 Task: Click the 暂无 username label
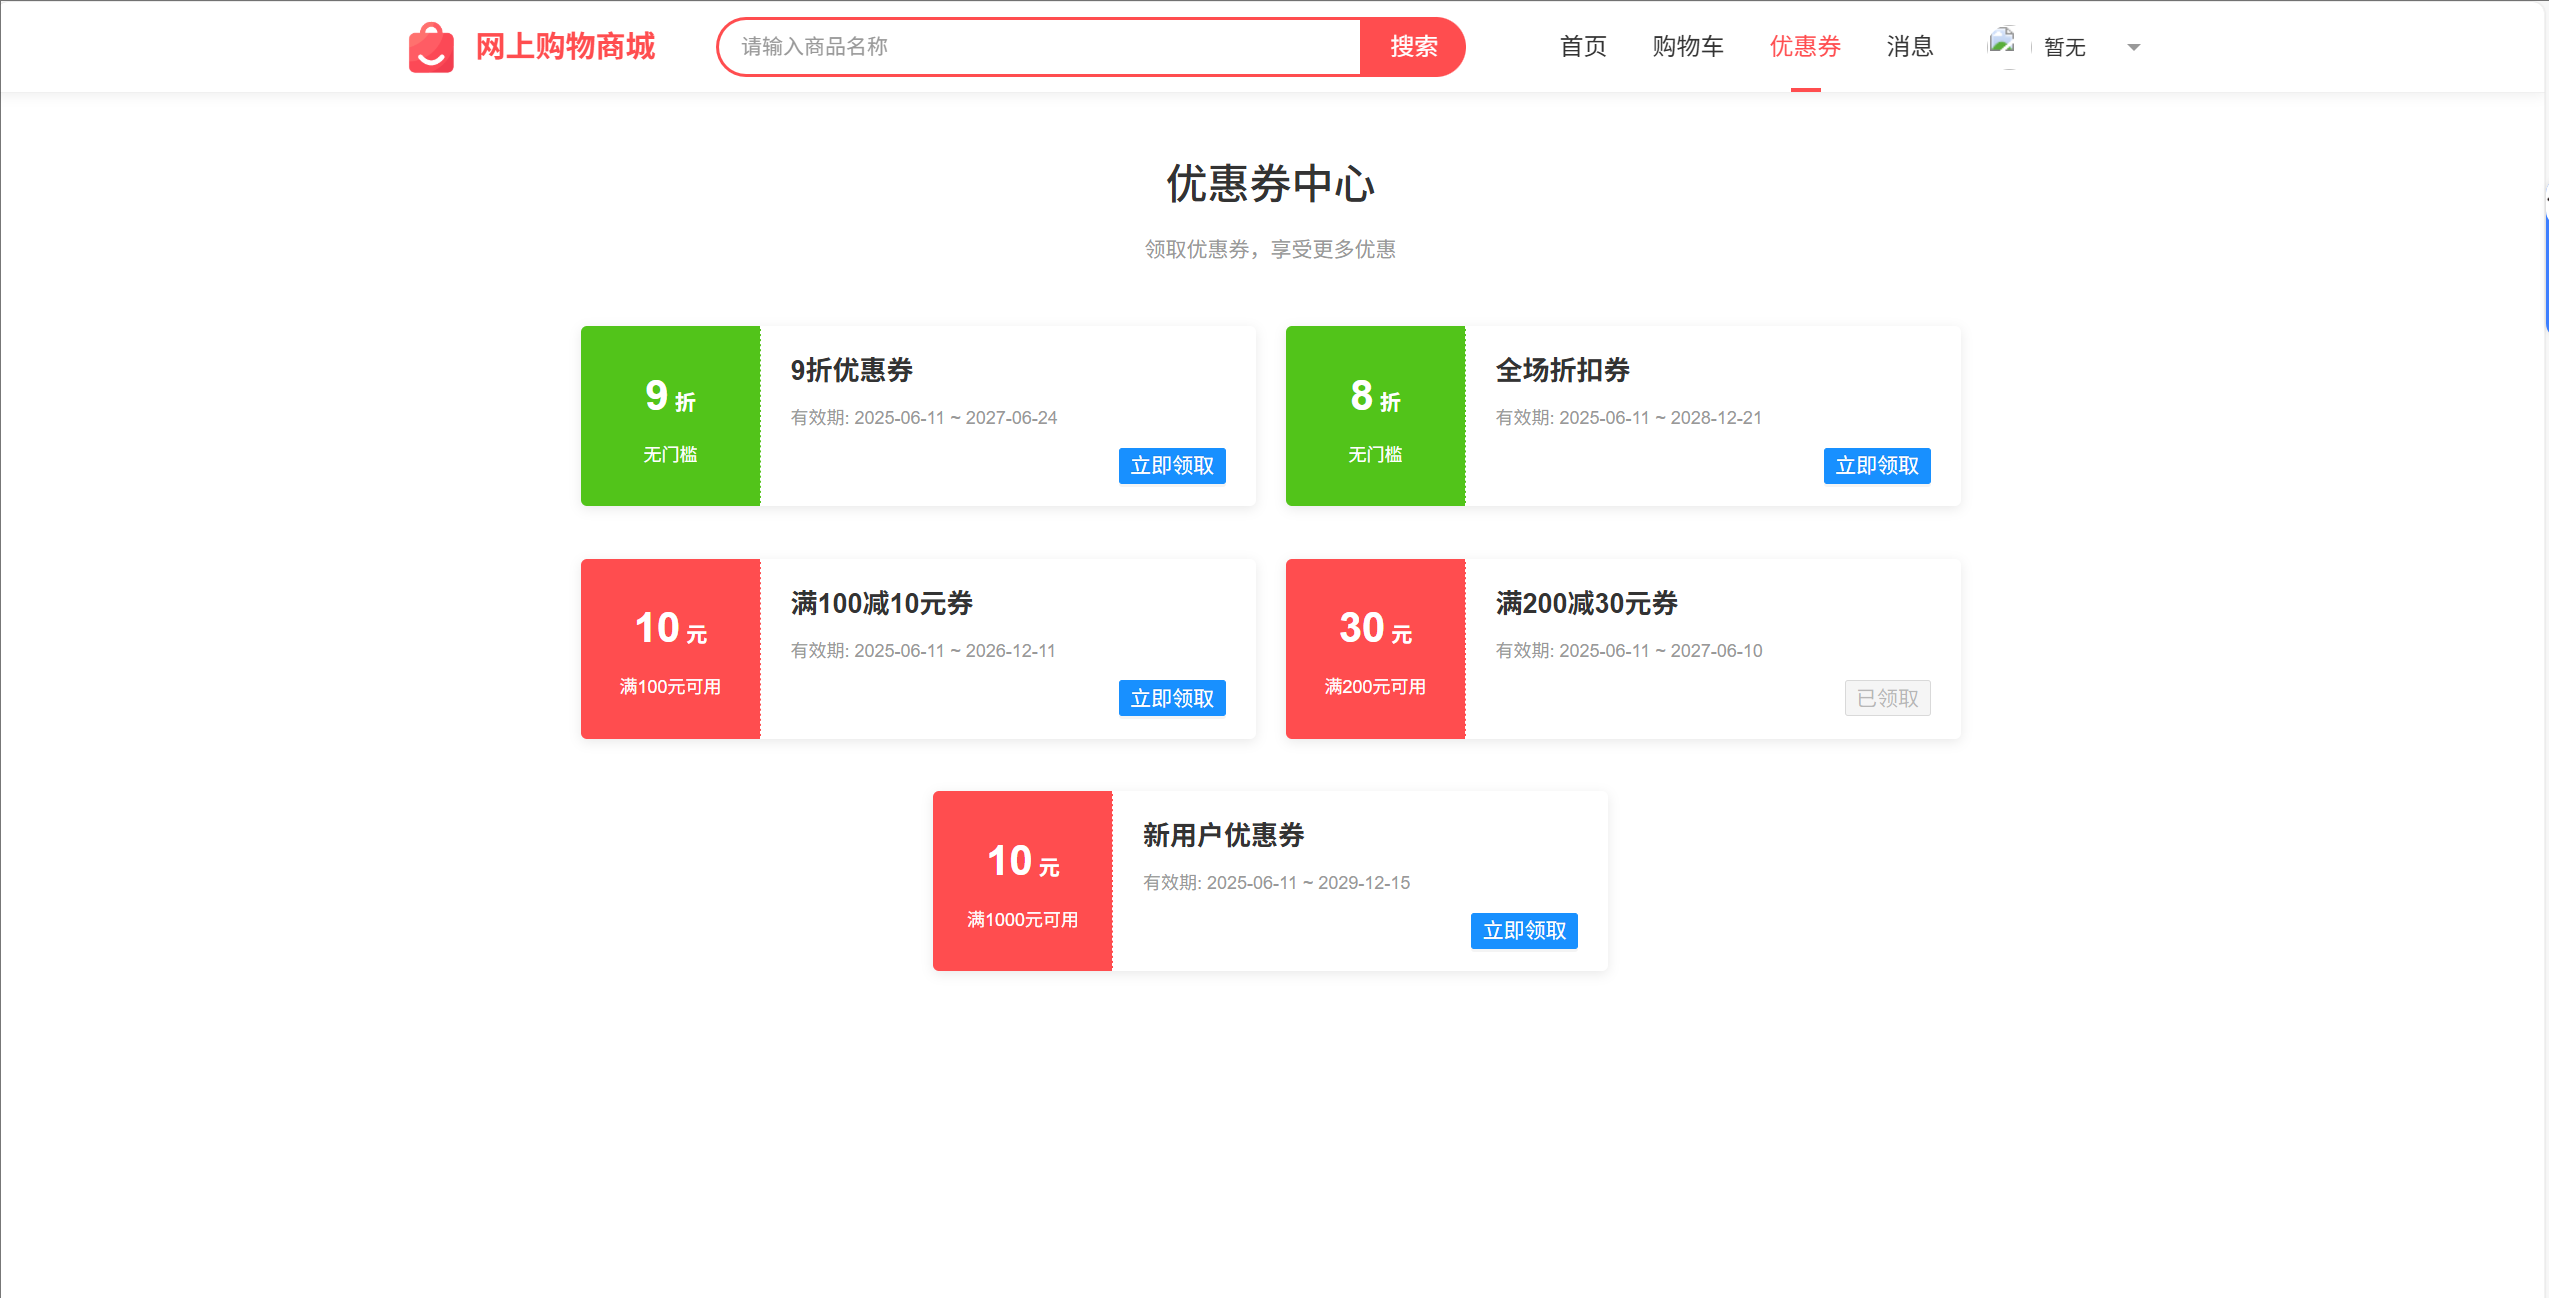click(x=2064, y=47)
